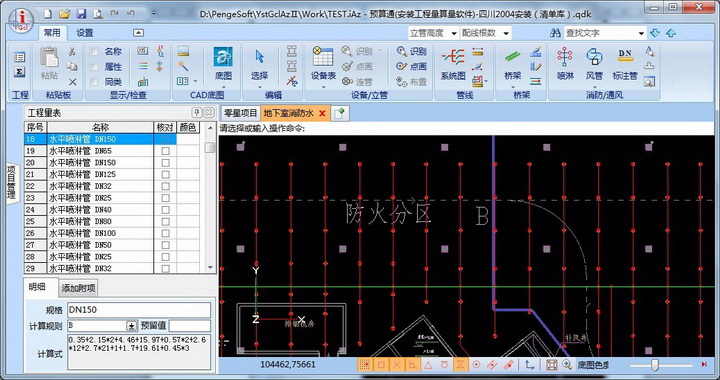
Task: Click the 桥架 cable tray button
Action: 512,64
